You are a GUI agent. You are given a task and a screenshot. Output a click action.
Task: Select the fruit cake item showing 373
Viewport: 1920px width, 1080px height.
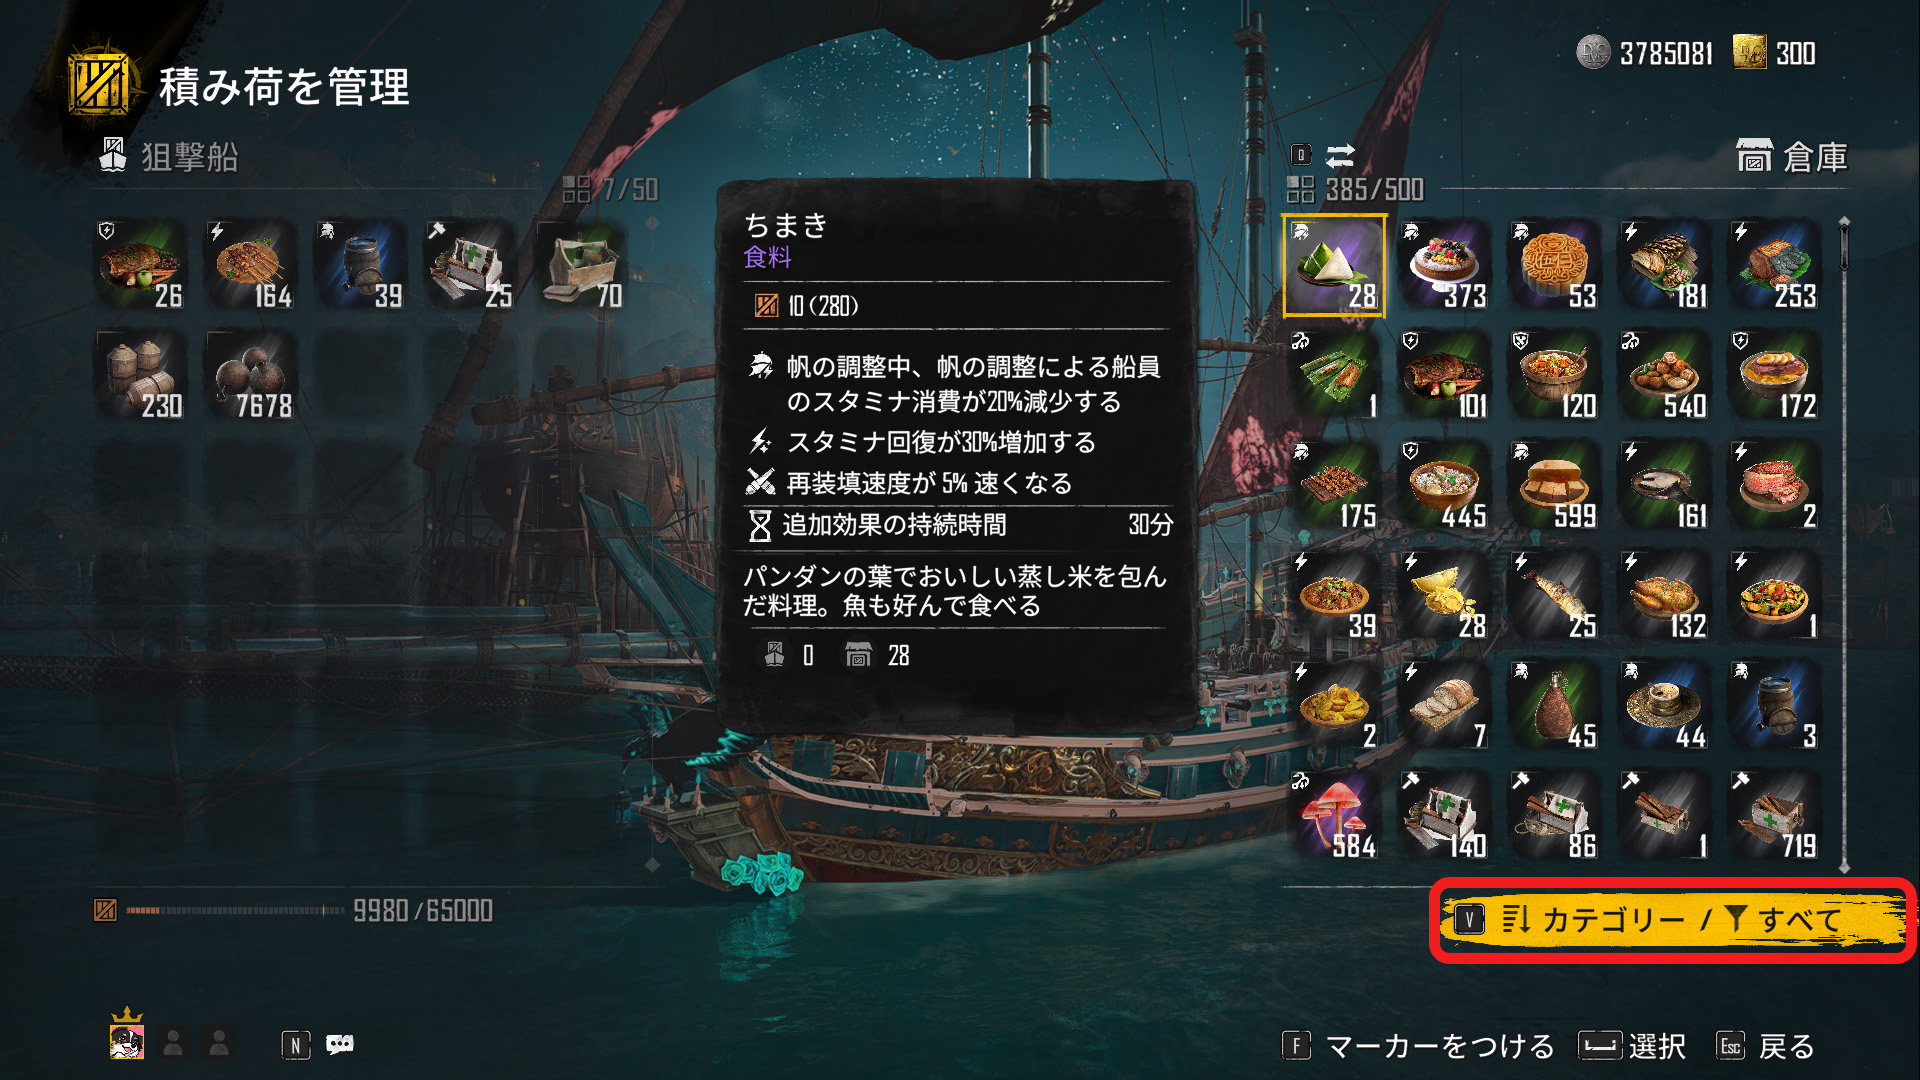click(1444, 266)
